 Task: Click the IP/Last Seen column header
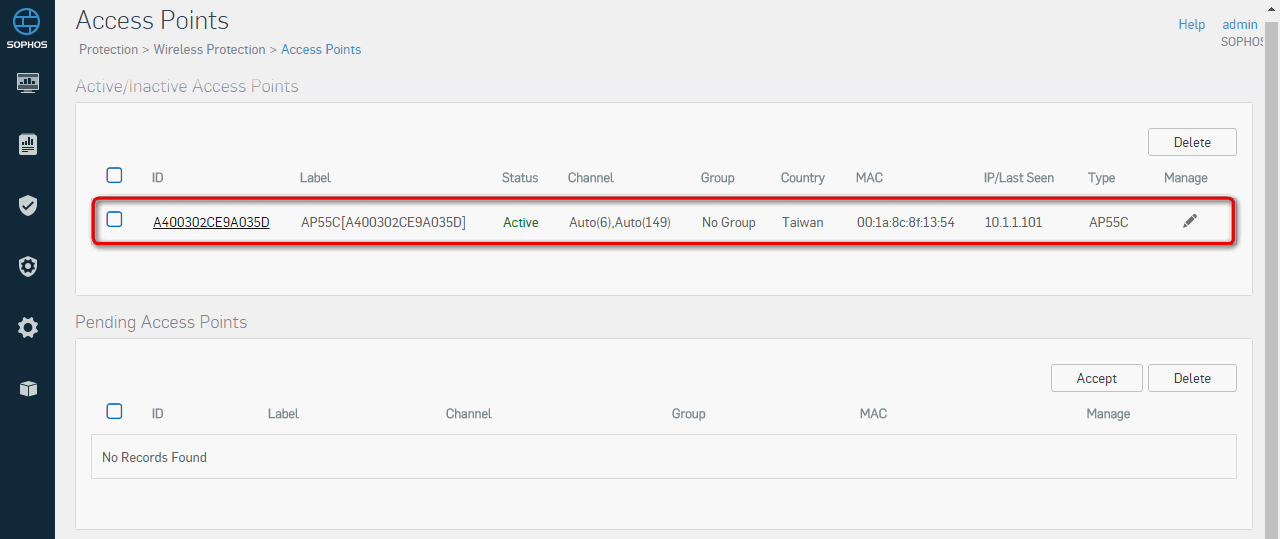click(1019, 178)
